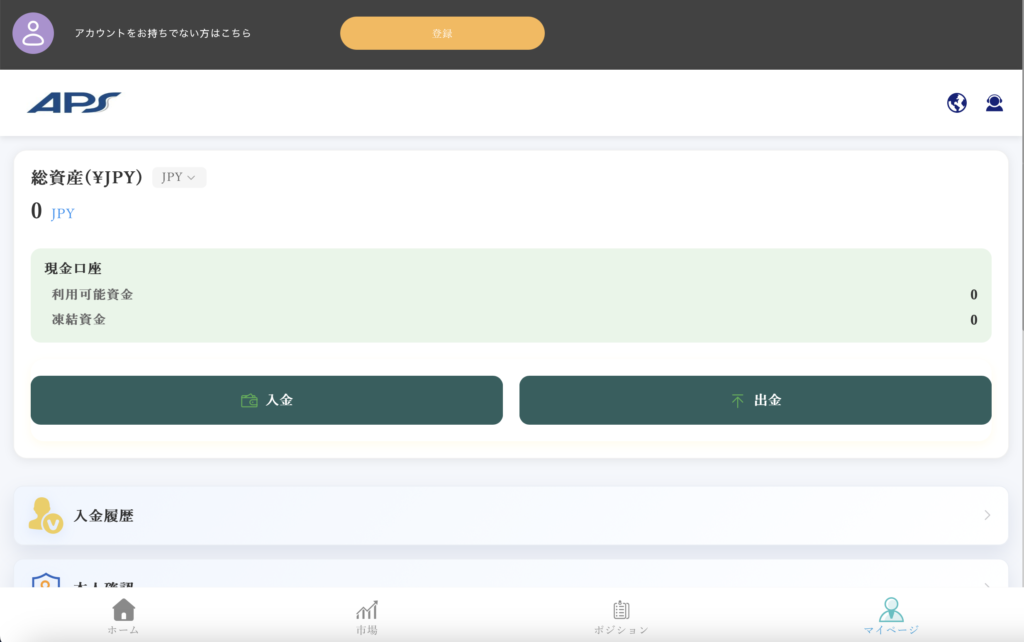Screen dimensions: 1024x642
Task: Switch to 市場 market tab
Action: (366, 618)
